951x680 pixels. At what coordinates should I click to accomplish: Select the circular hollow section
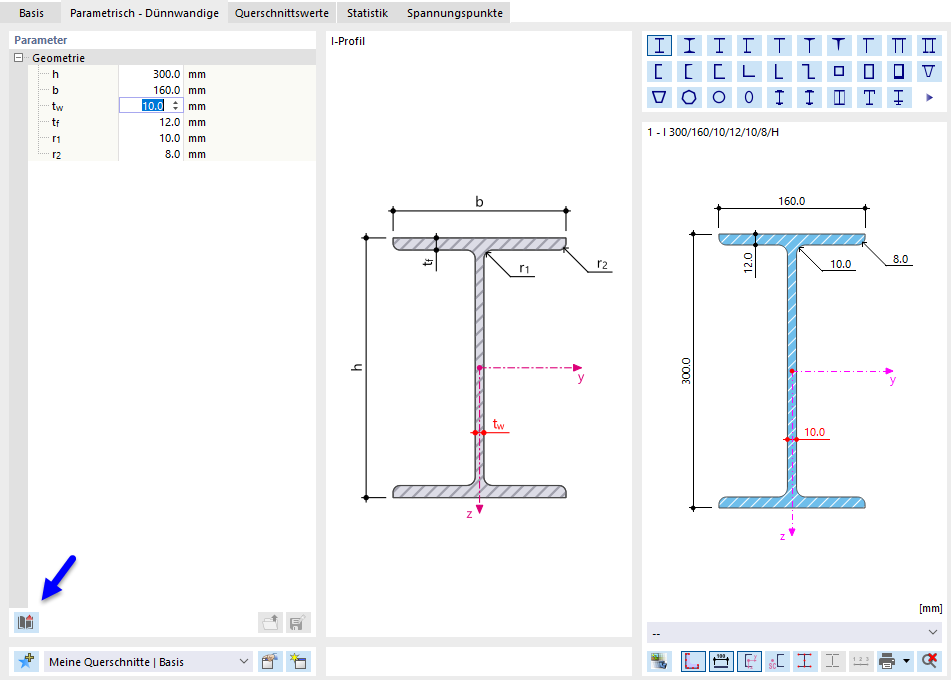[719, 97]
